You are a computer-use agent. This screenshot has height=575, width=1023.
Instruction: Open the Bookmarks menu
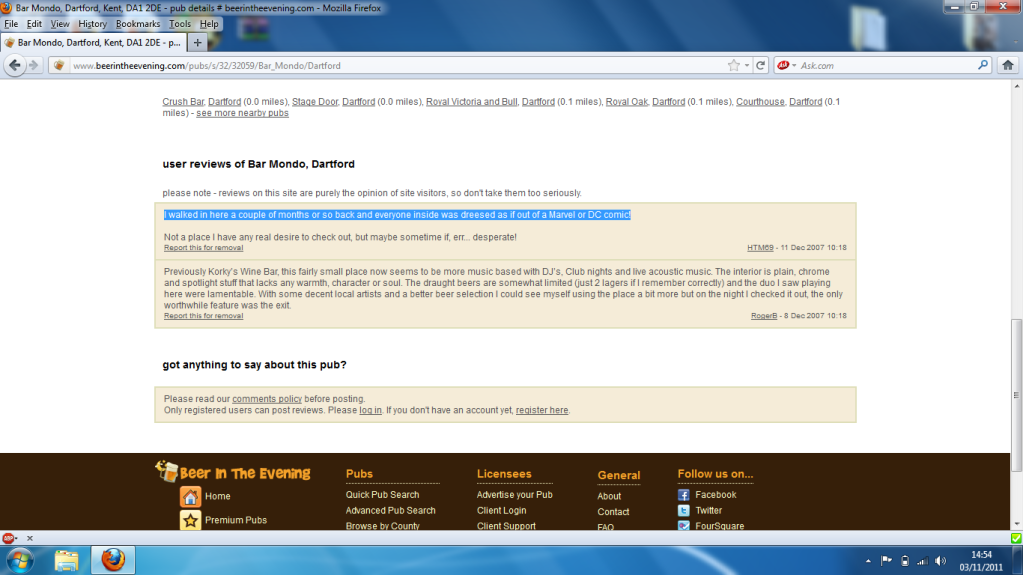tap(137, 23)
